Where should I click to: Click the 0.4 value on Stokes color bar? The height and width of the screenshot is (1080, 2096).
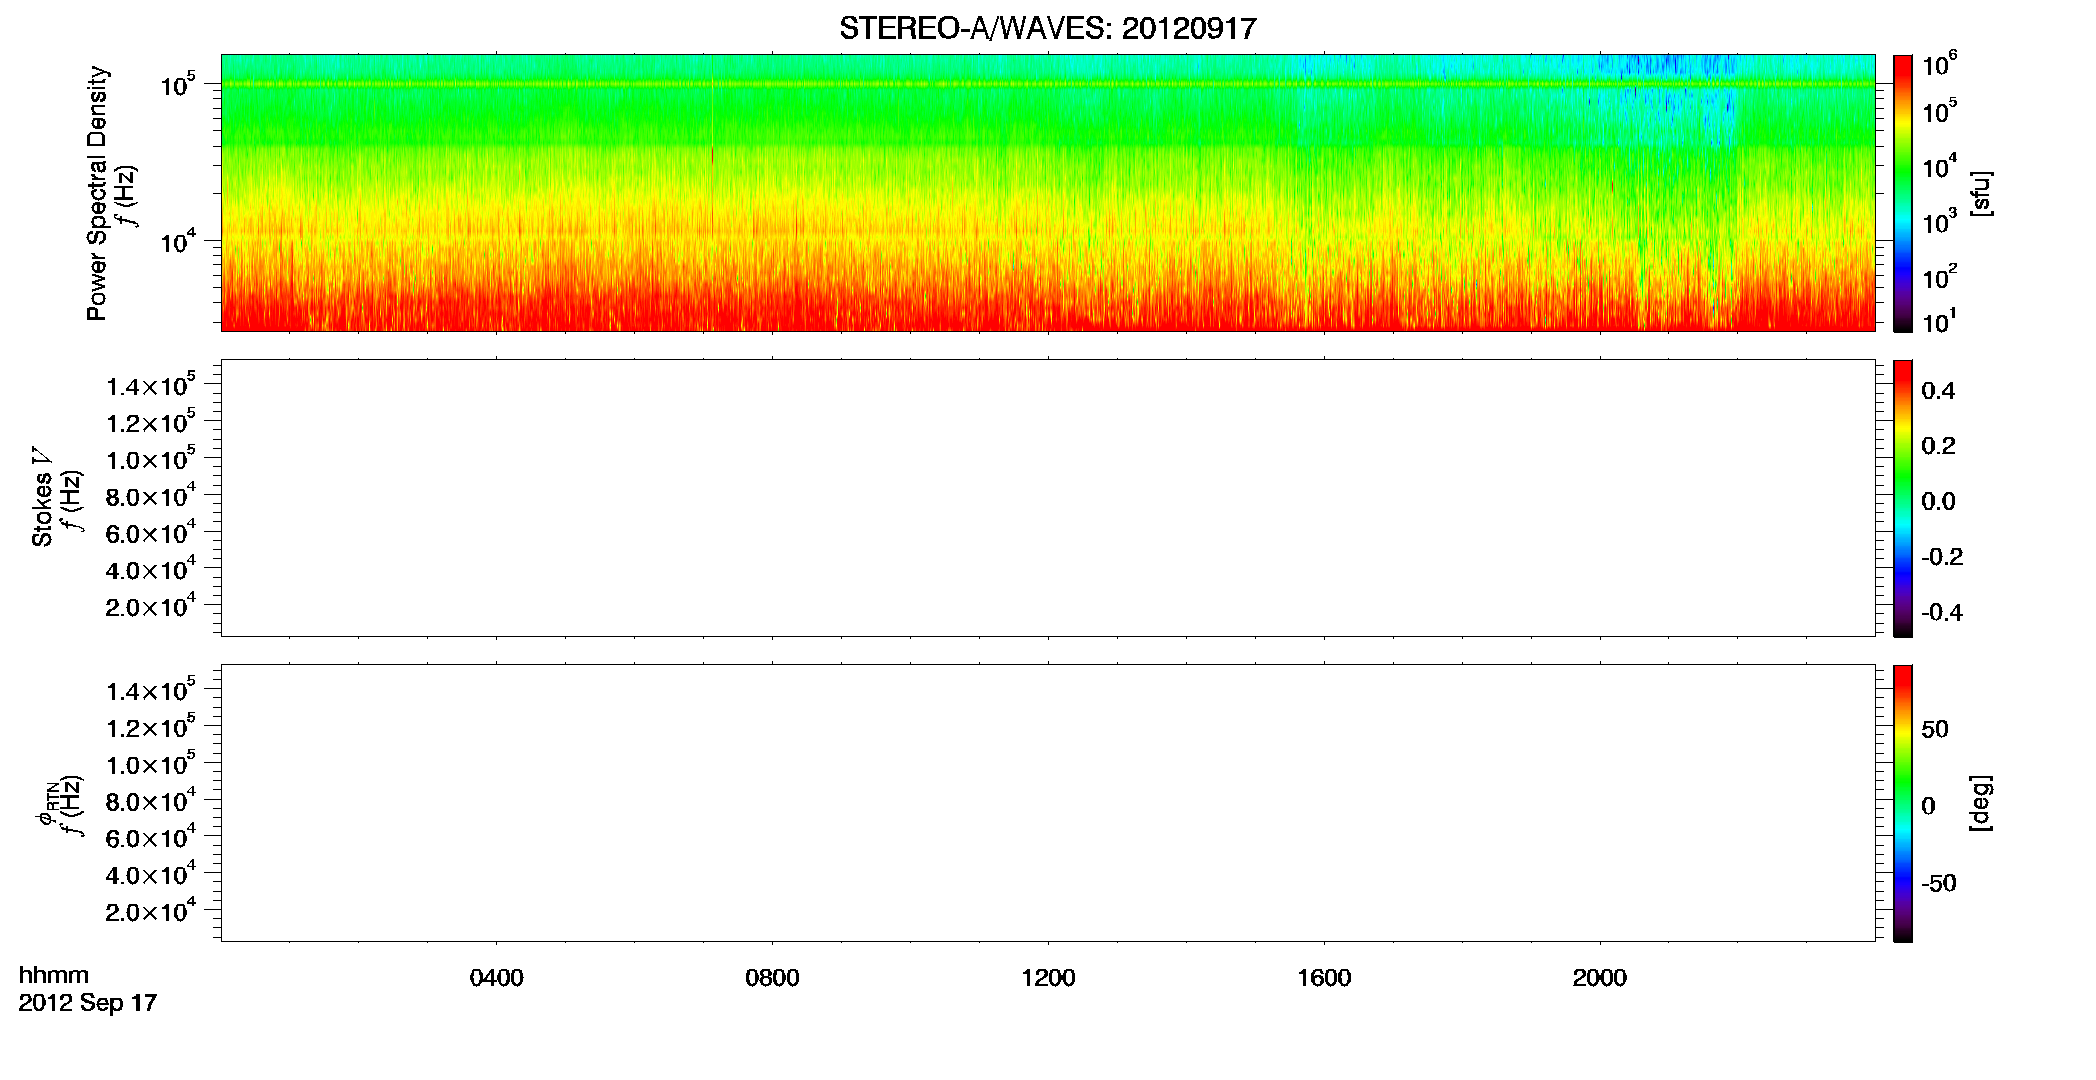1938,391
